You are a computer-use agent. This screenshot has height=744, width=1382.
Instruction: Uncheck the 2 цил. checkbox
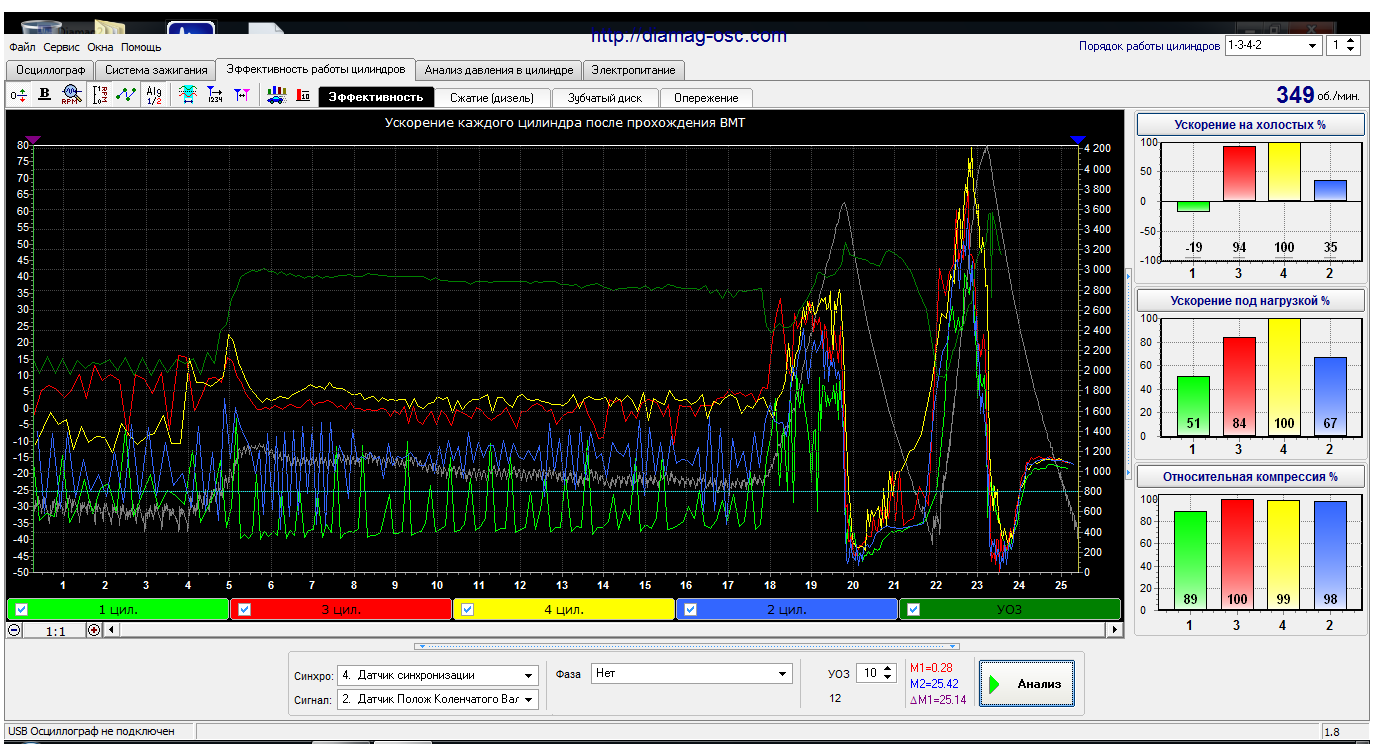point(690,609)
